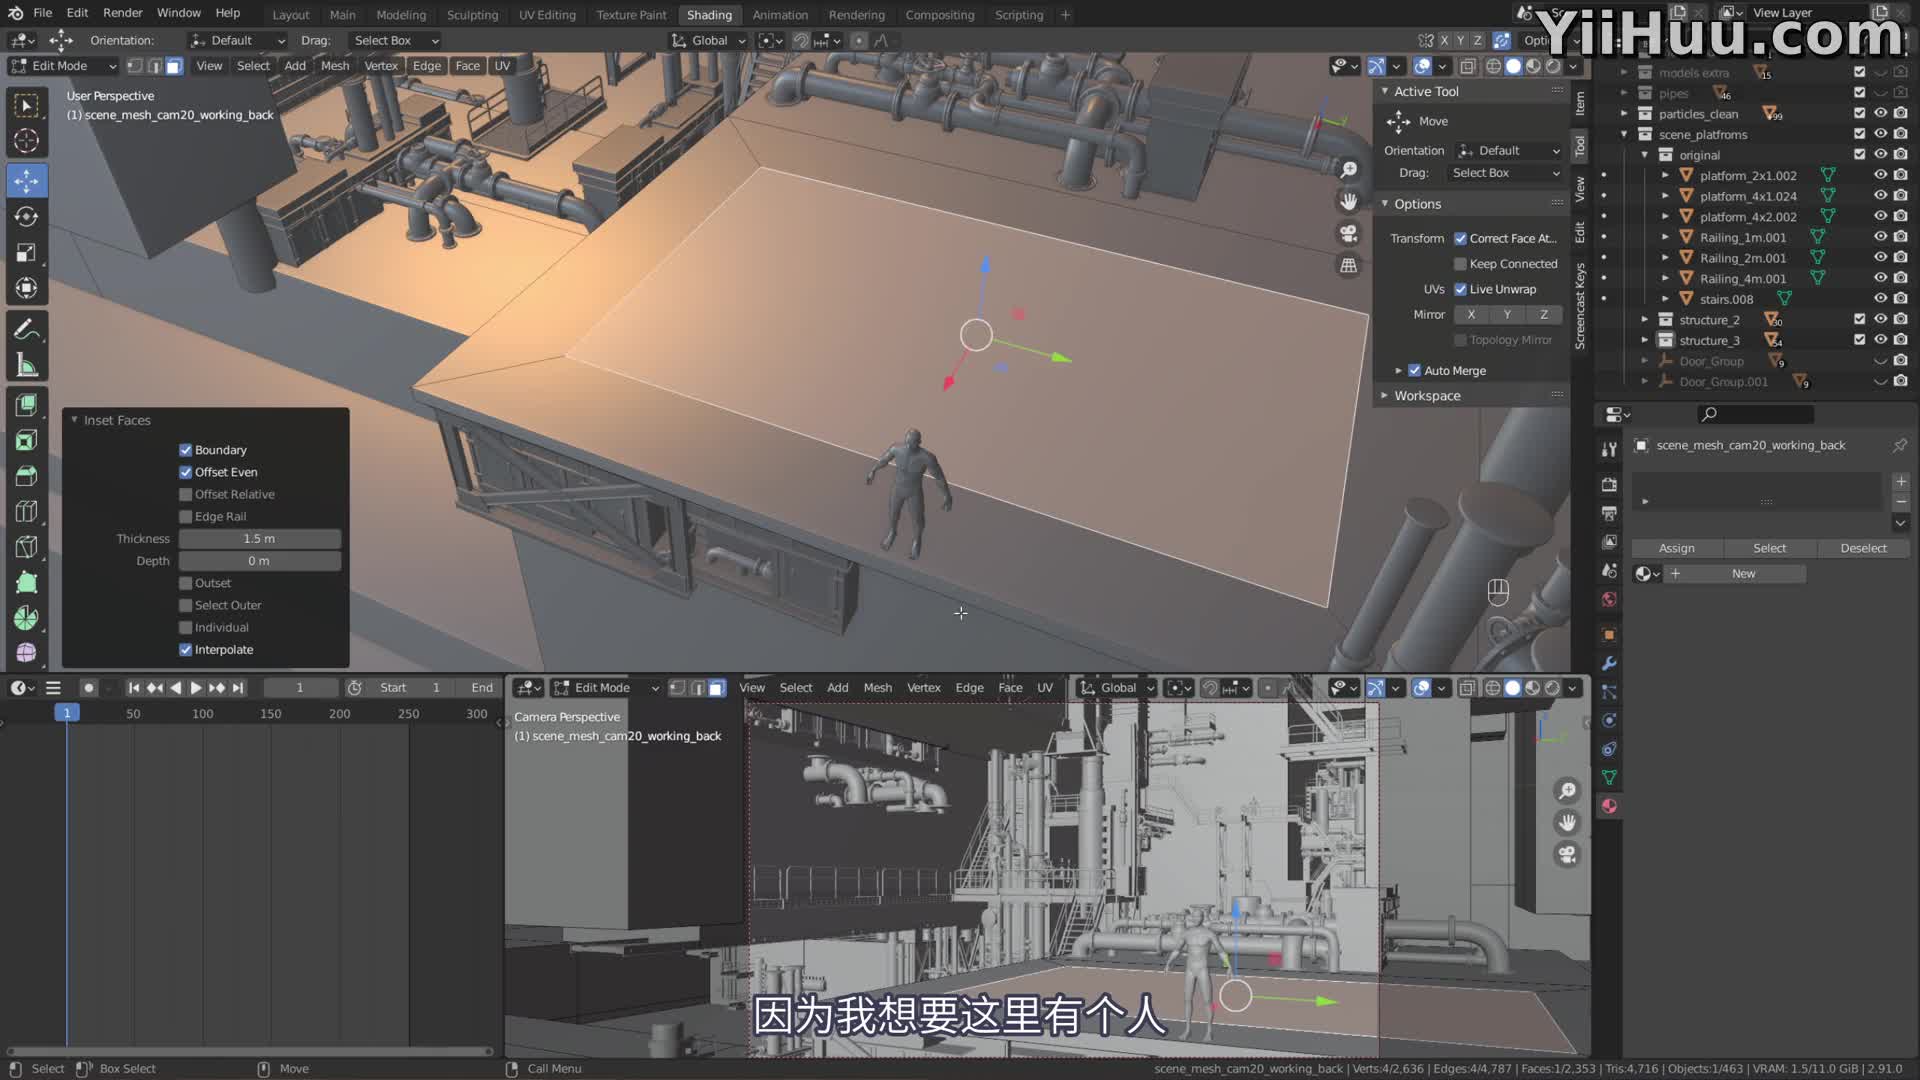Switch to the Modeling workspace tab
This screenshot has width=1920, height=1080.
[x=401, y=15]
